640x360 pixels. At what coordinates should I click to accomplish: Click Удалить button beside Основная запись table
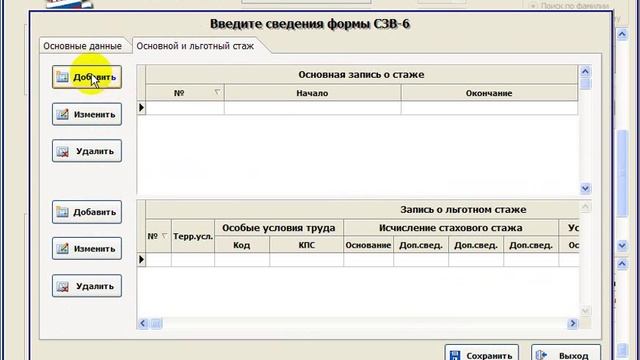tap(87, 151)
